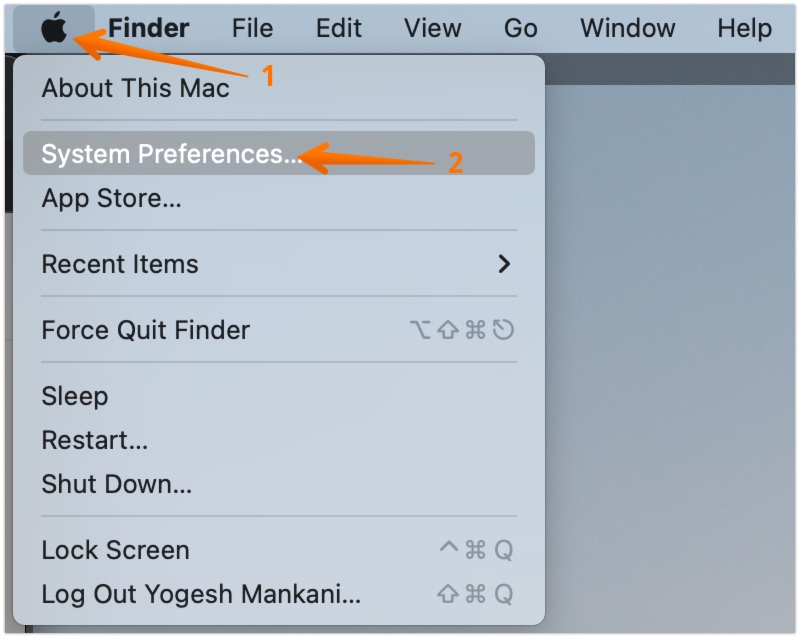
Task: Select Force Quit Finder
Action: point(146,330)
